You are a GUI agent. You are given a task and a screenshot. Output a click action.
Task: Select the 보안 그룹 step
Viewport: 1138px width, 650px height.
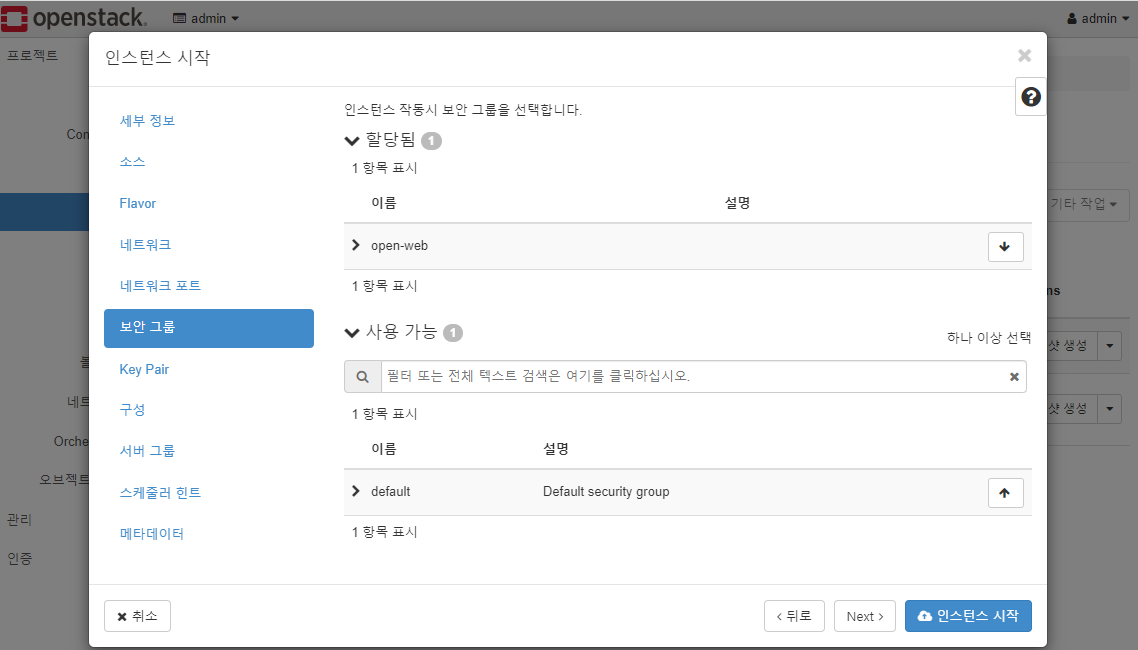[209, 328]
